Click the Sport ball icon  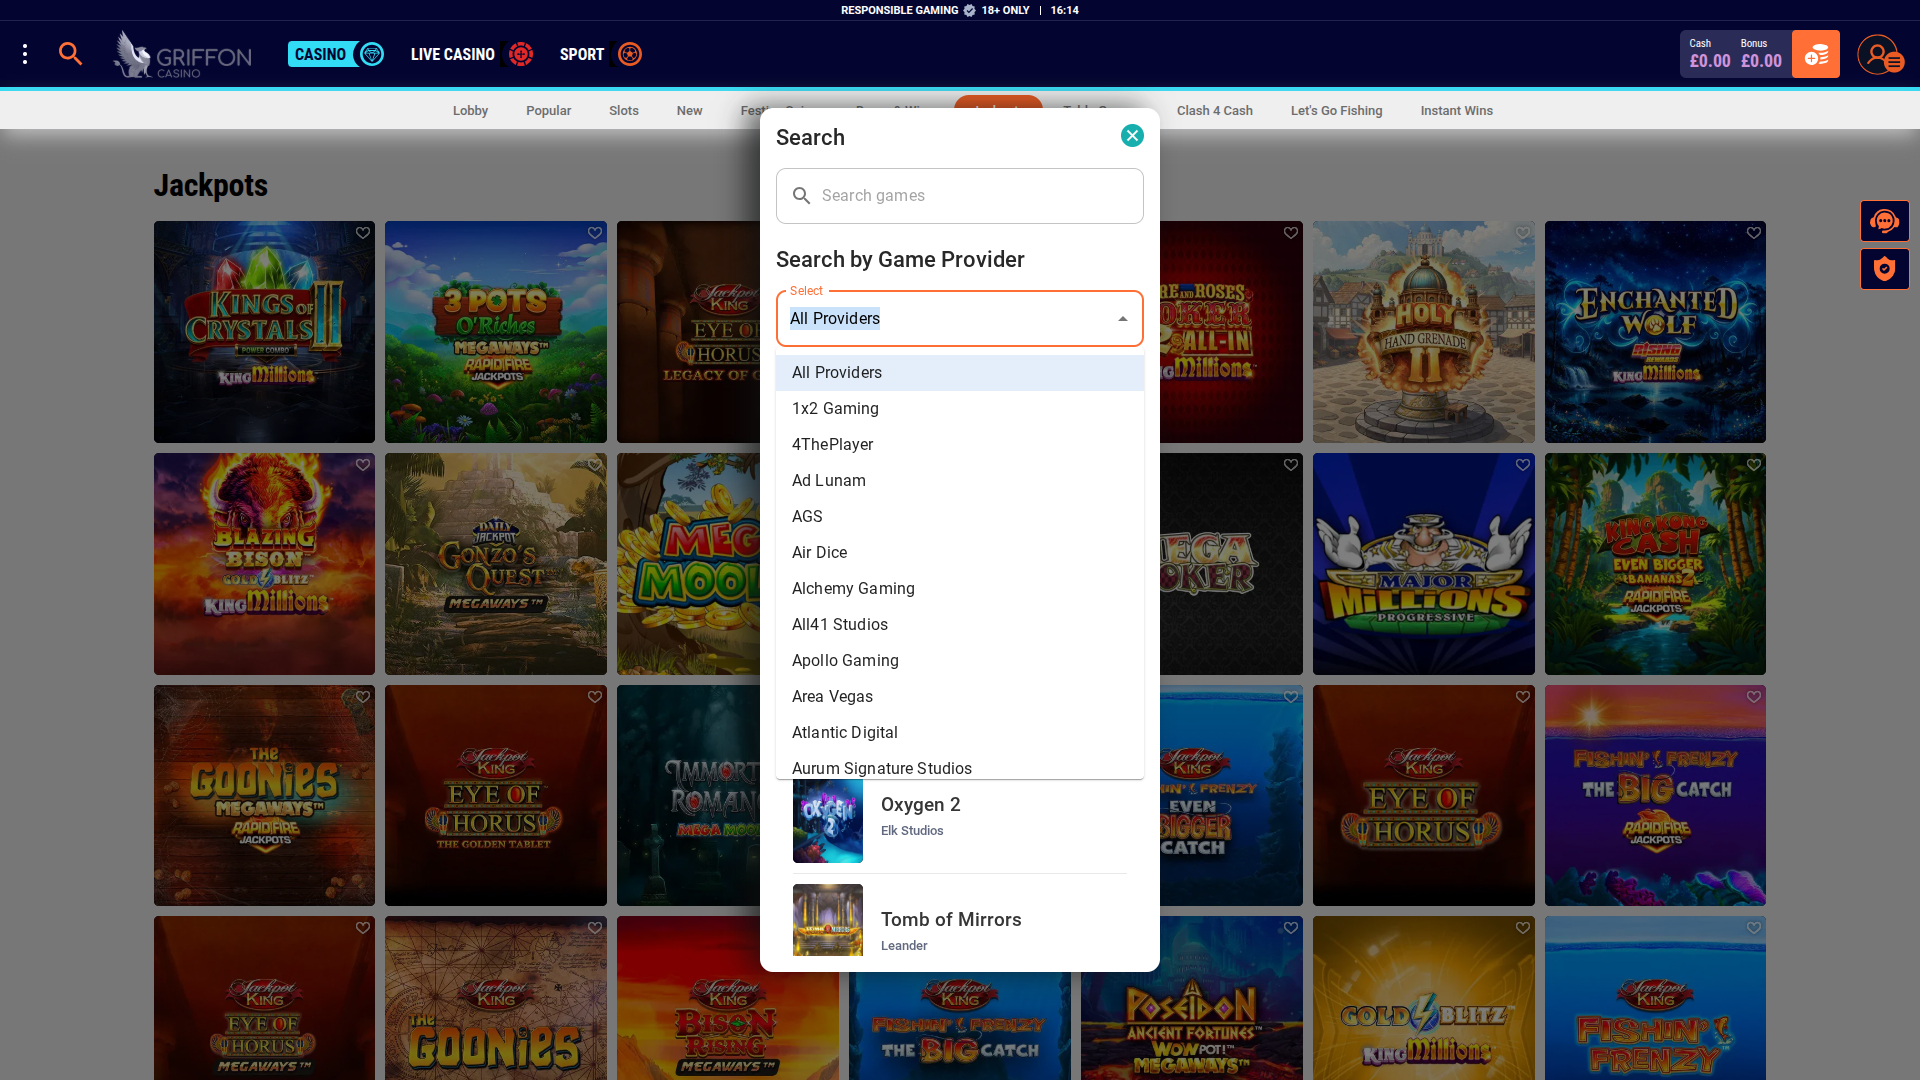629,54
